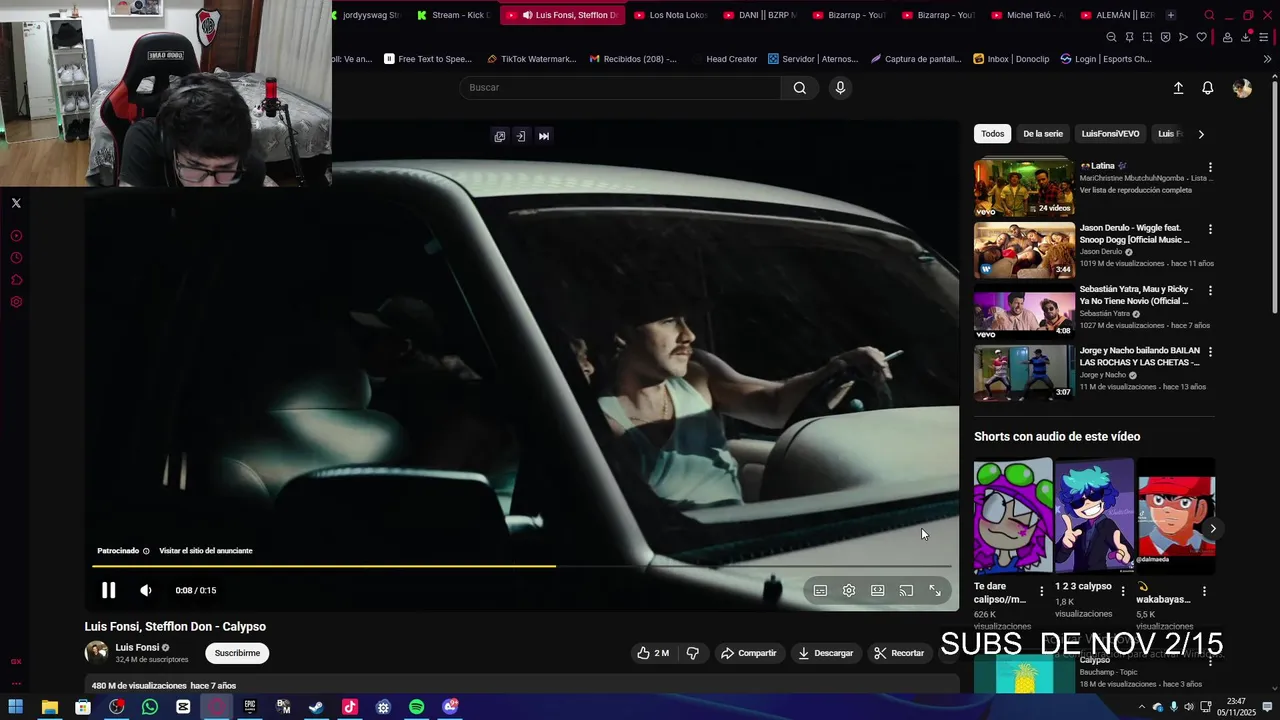Open video player settings gear
The width and height of the screenshot is (1280, 720).
[x=849, y=591]
